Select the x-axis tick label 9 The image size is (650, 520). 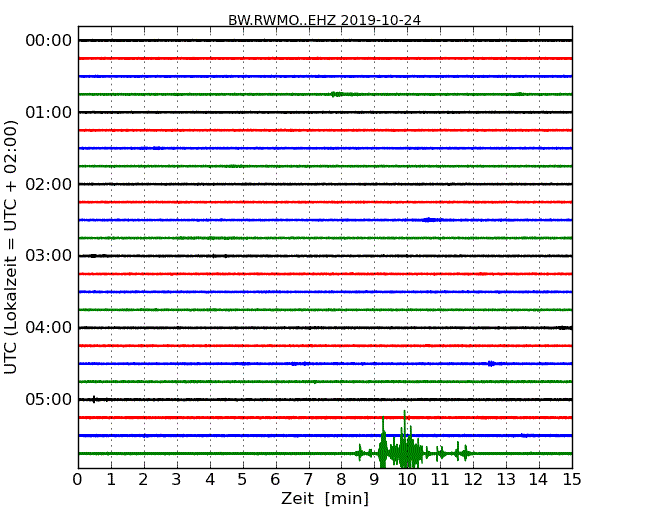(x=374, y=480)
